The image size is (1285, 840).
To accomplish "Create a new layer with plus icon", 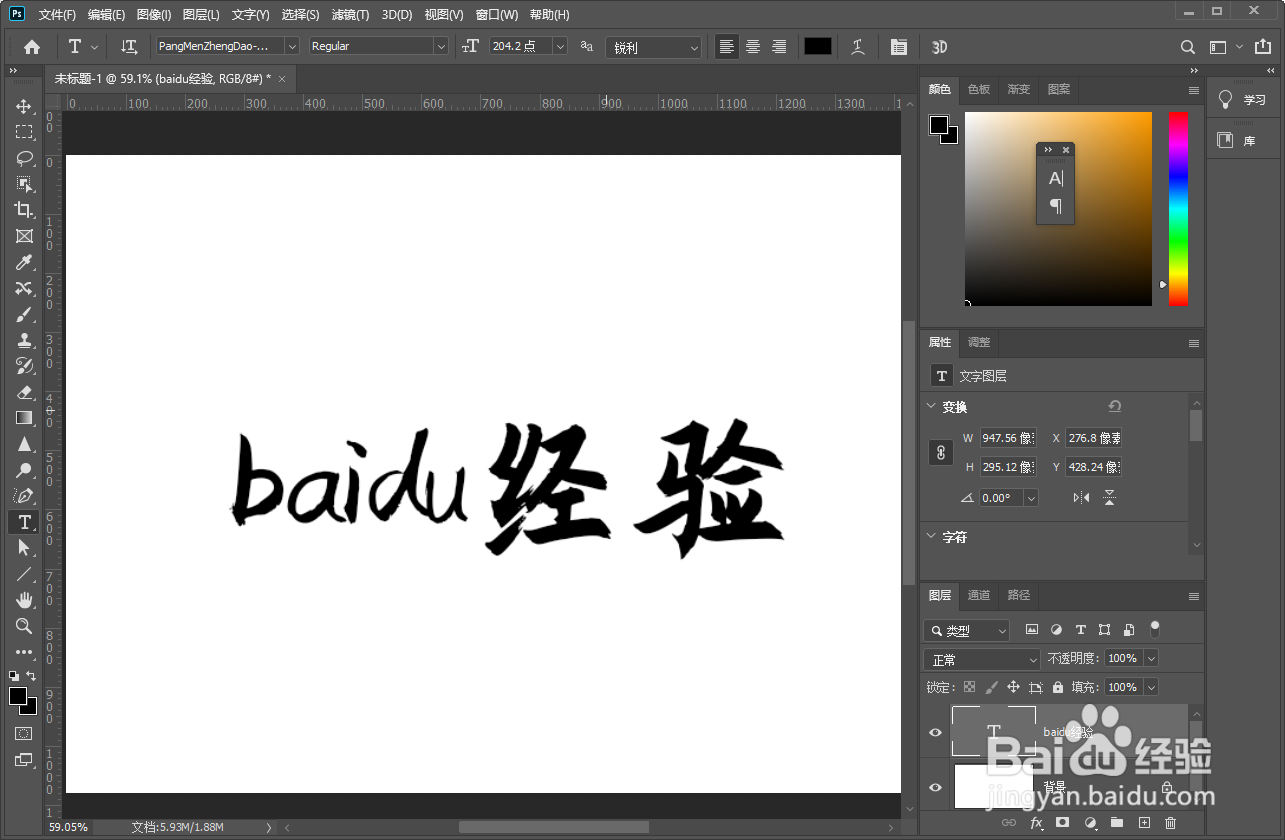I will coord(1145,823).
